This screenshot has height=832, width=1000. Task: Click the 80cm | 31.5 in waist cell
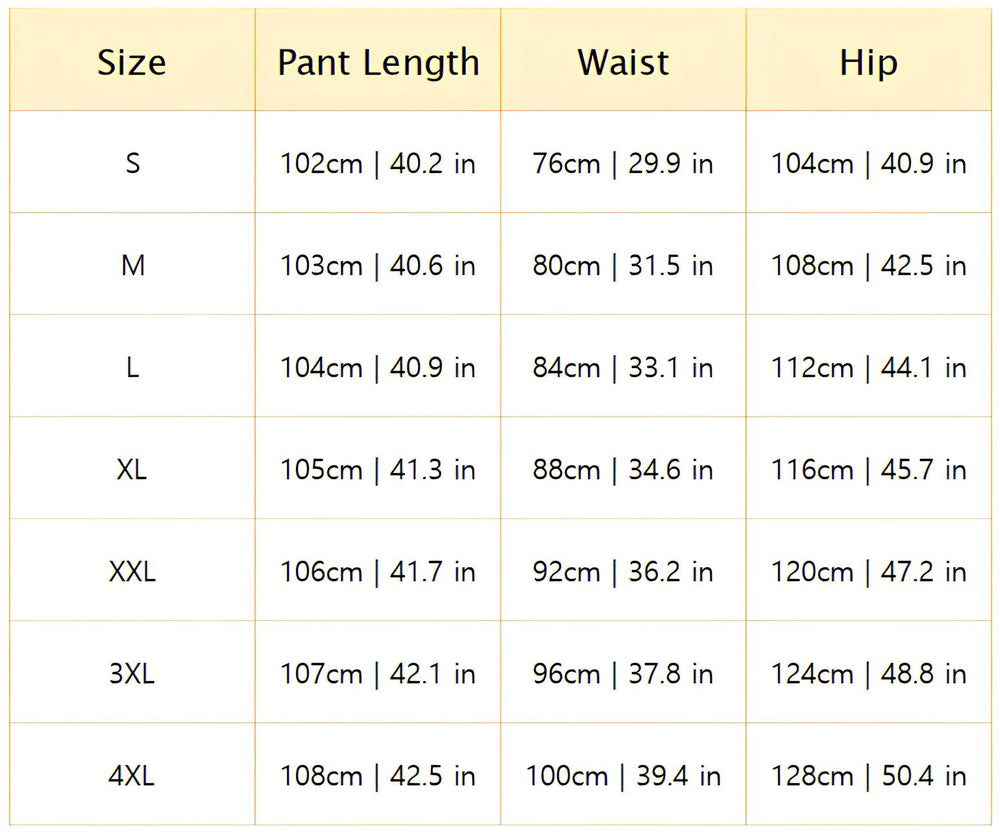point(623,265)
